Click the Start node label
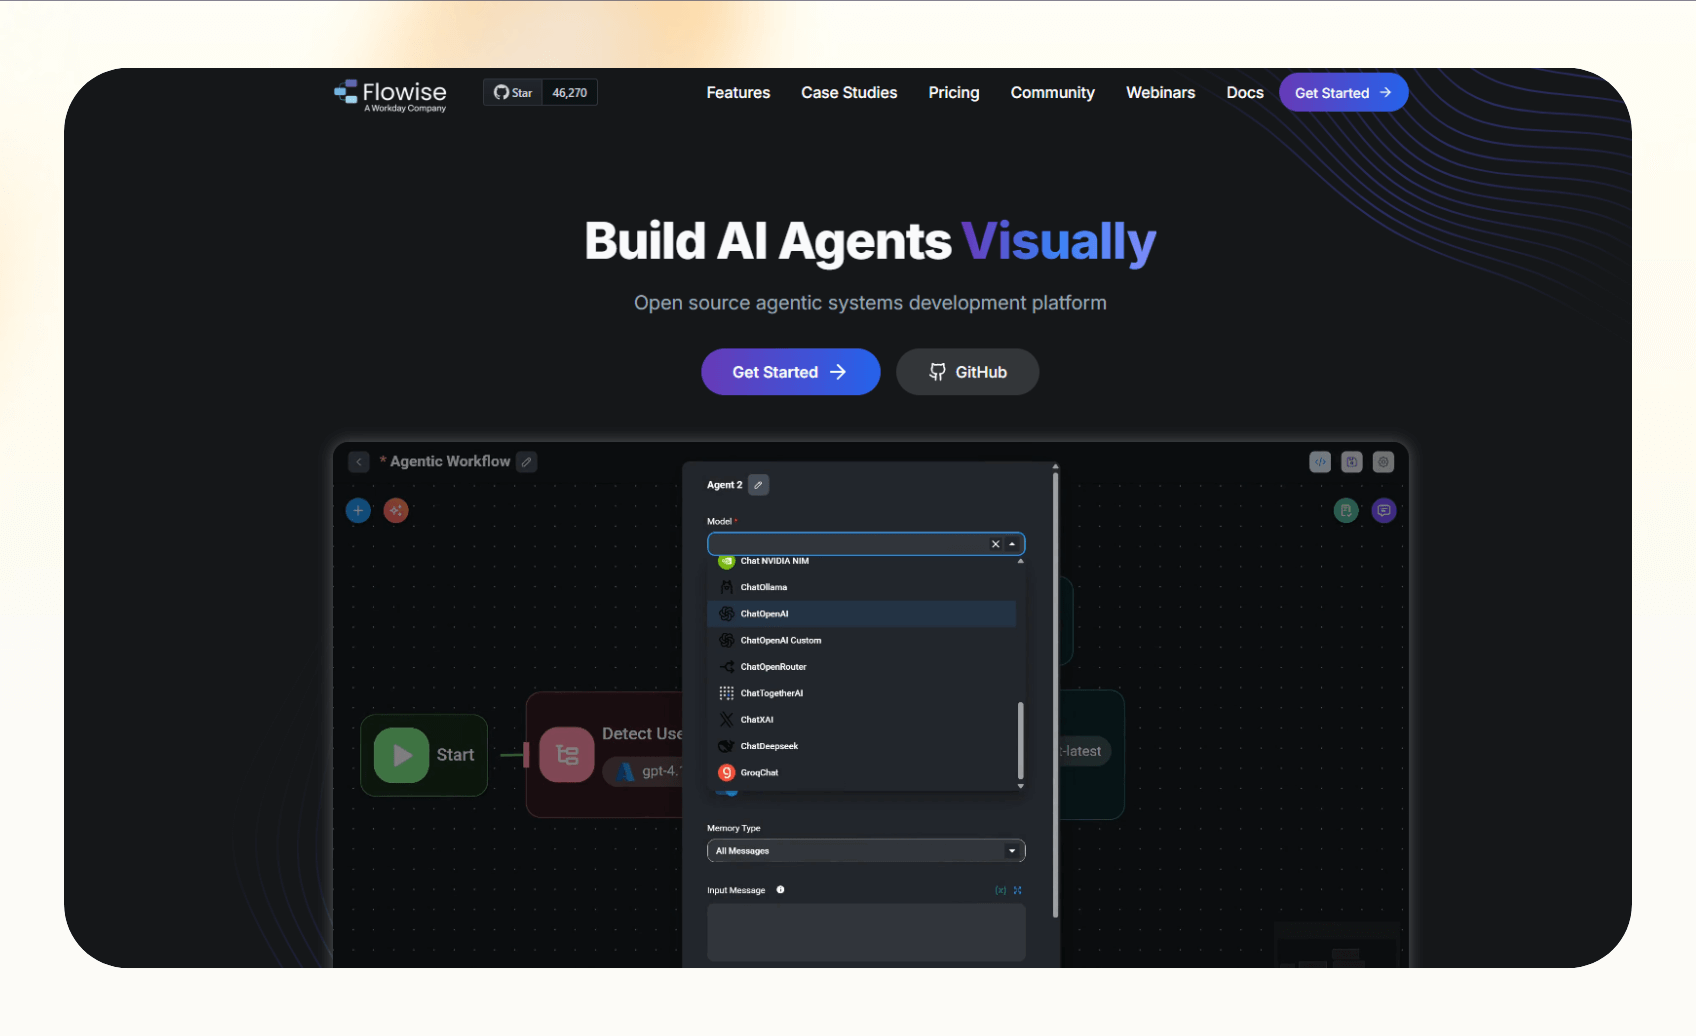Screen dimensions: 1696x1036 click(x=455, y=755)
